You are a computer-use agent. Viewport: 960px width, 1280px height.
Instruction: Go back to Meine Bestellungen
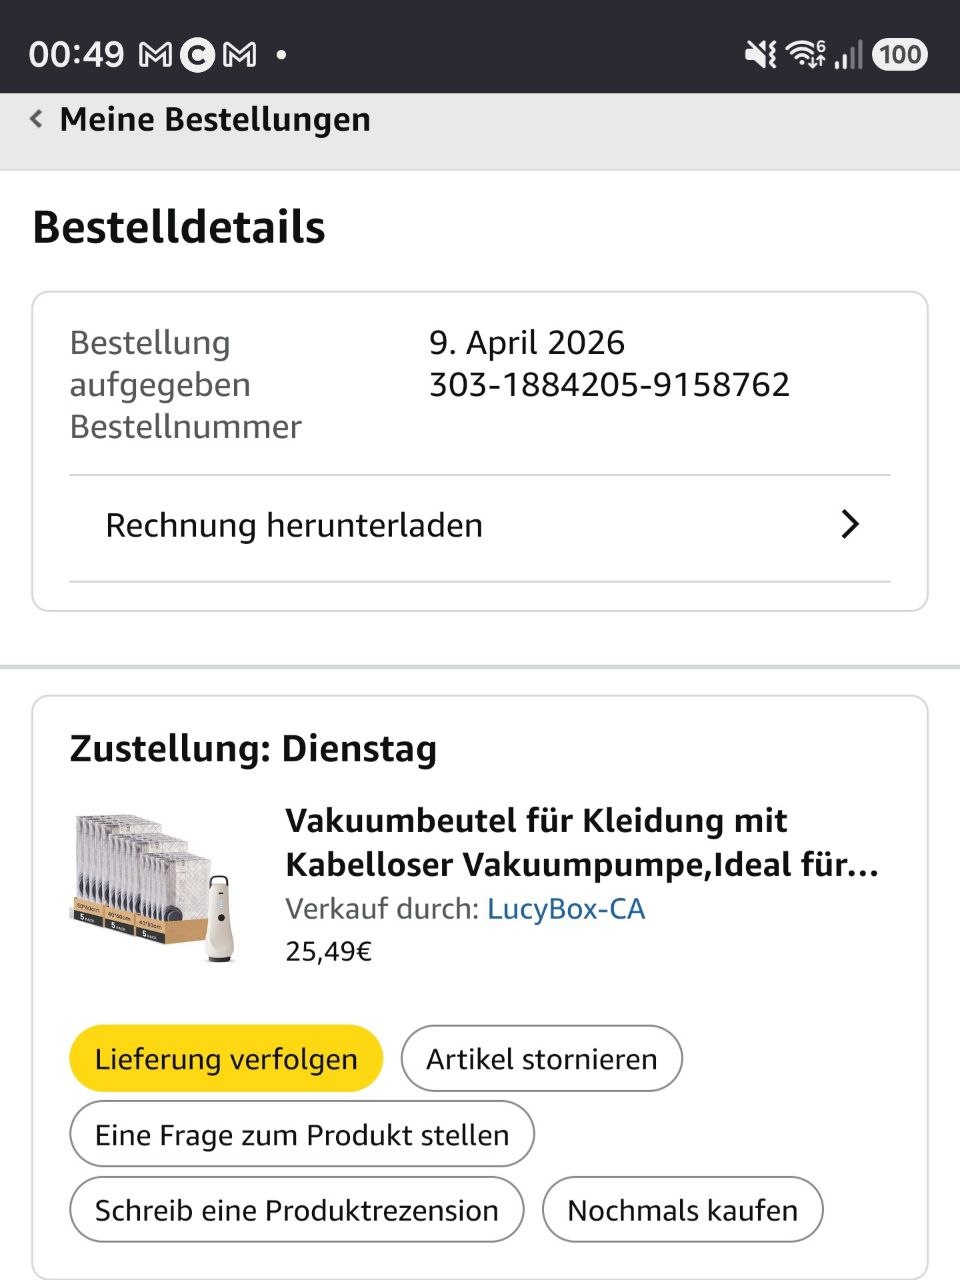[x=215, y=120]
